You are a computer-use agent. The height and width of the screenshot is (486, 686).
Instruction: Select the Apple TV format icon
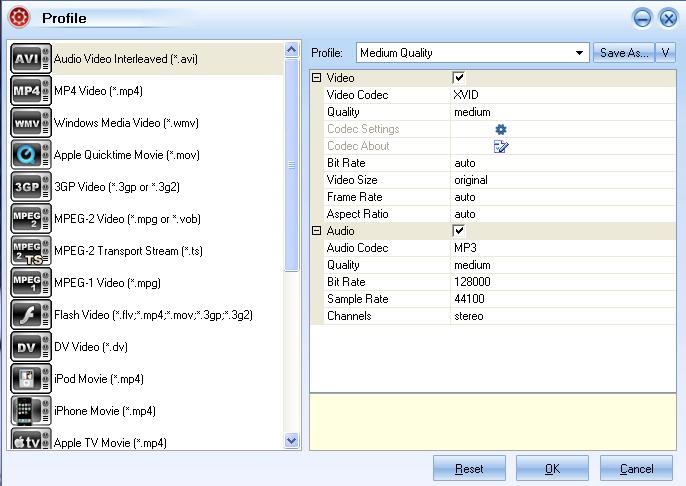click(31, 439)
